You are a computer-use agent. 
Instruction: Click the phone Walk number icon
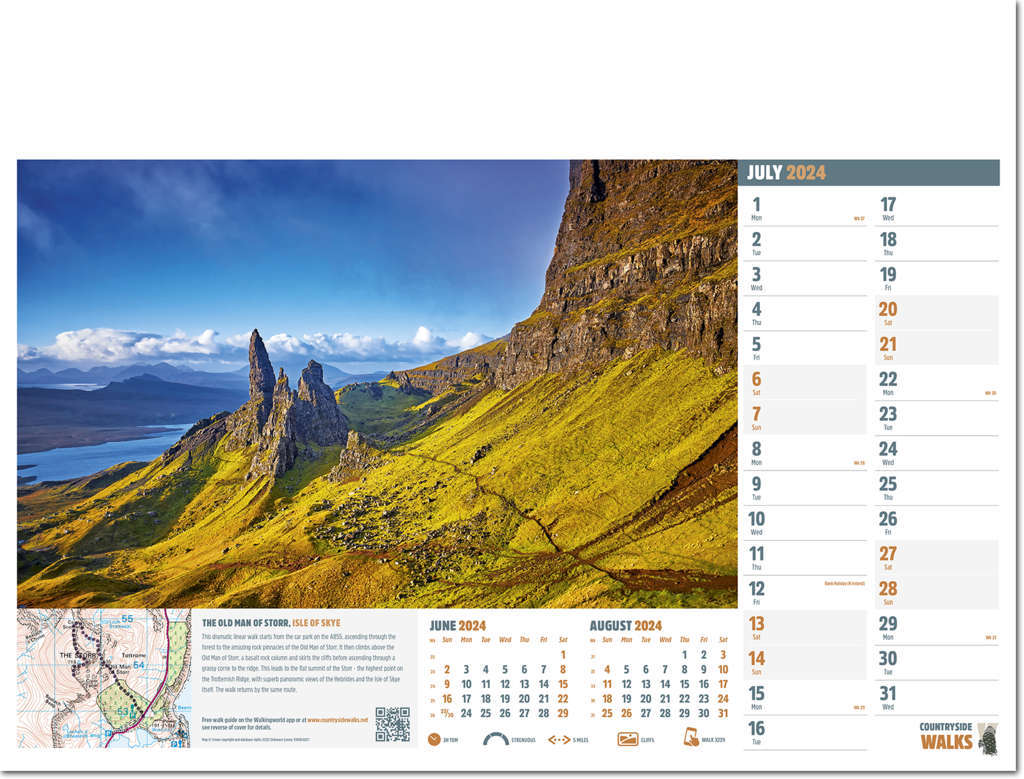[691, 738]
